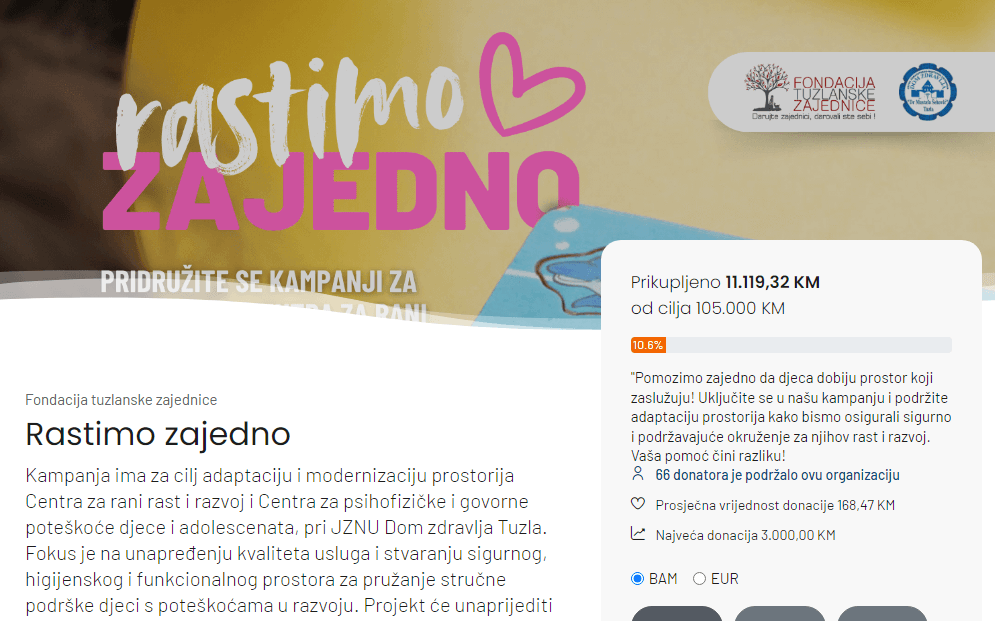Click the Fondacija tuzlanske zajednice organization name
995x621 pixels.
click(121, 400)
